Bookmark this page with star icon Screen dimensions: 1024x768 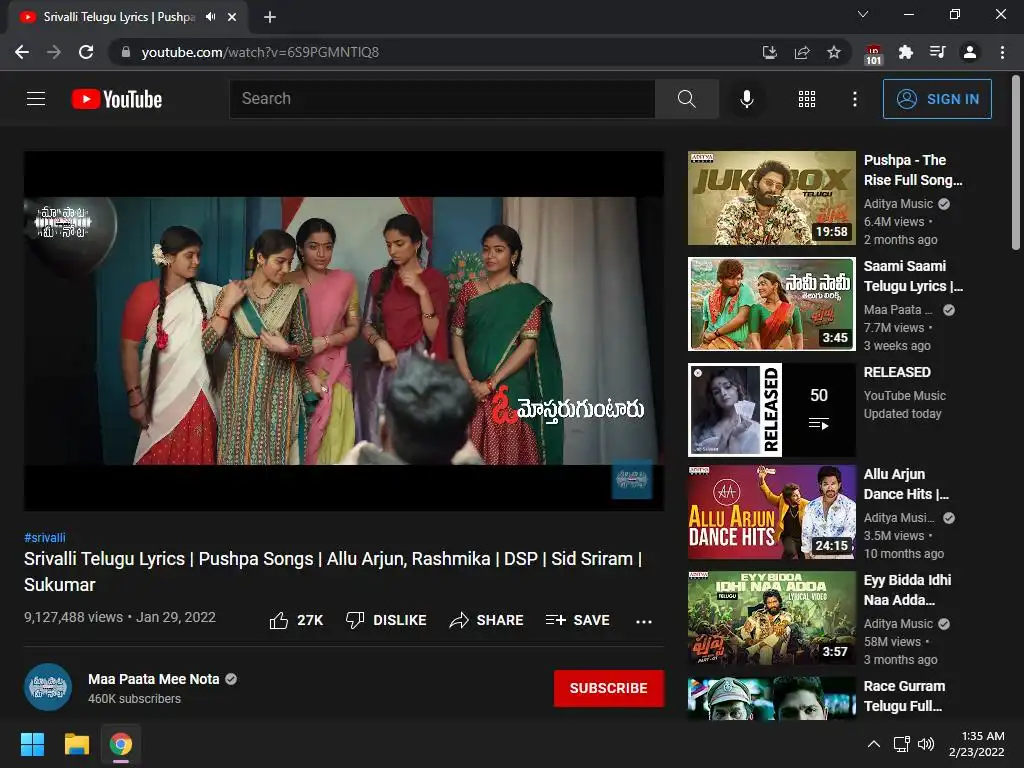[834, 52]
